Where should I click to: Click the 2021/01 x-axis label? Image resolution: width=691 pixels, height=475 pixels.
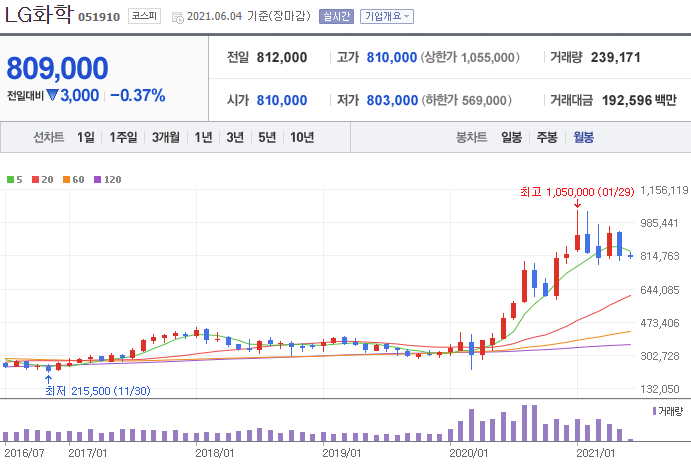coord(595,453)
